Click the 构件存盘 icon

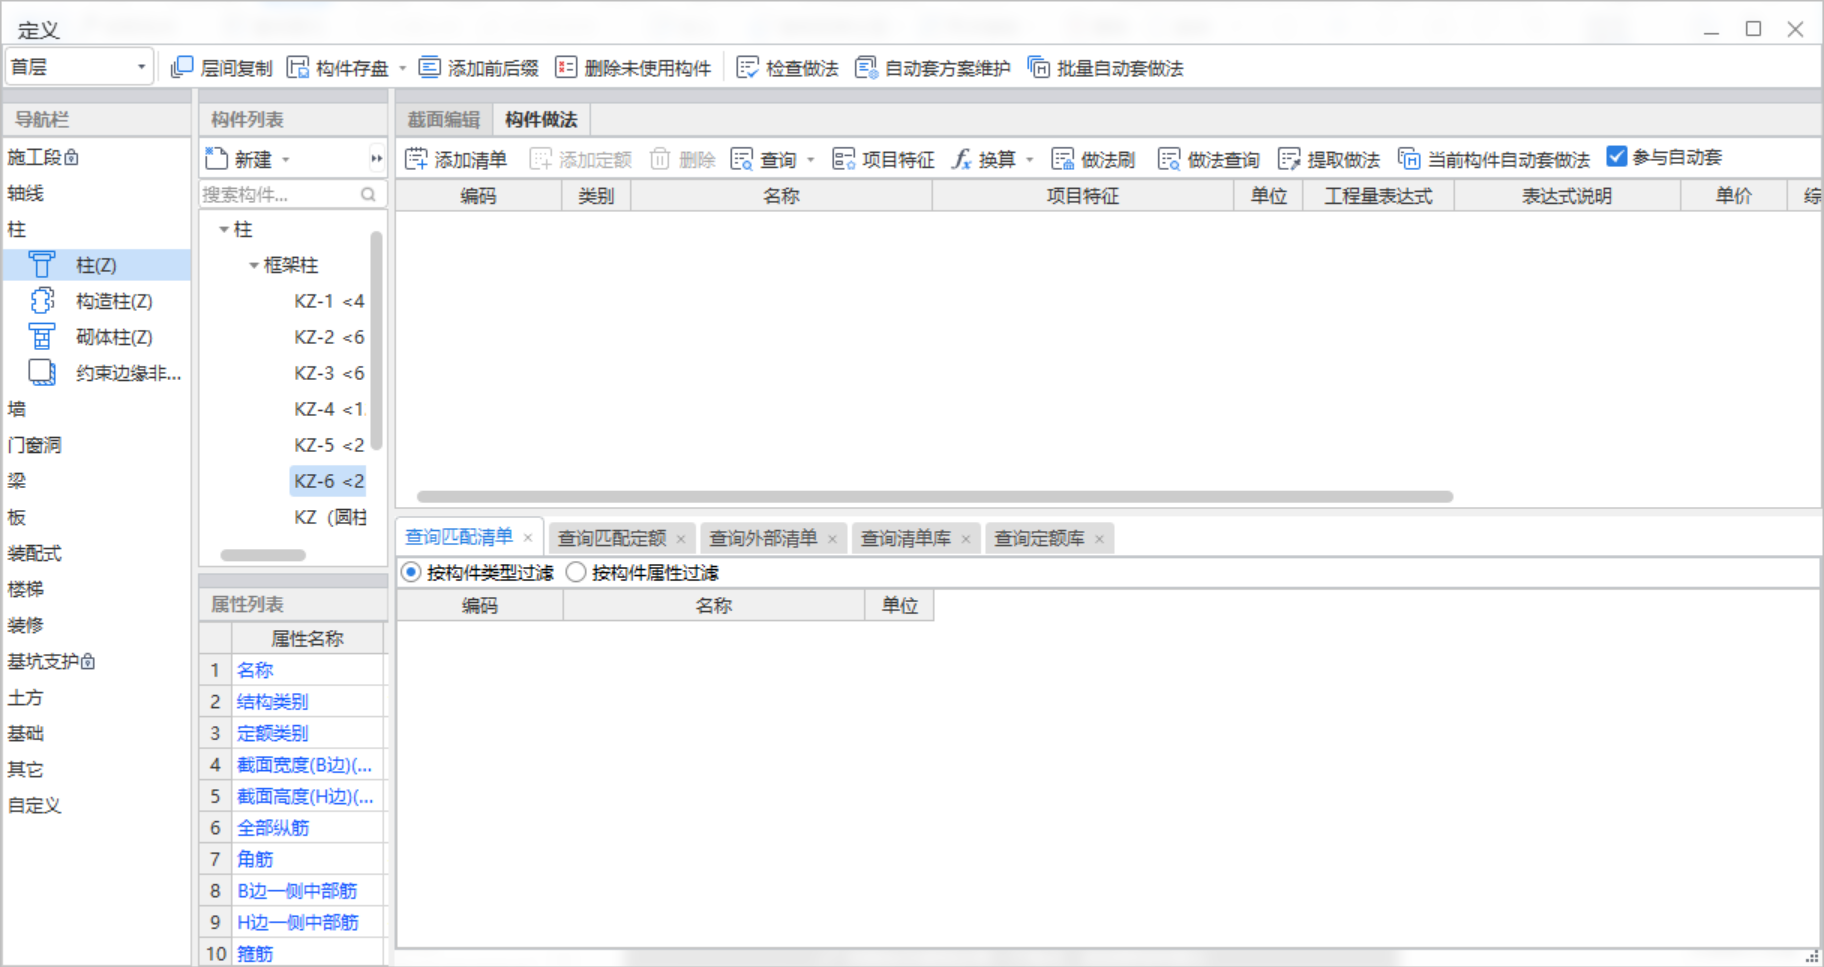click(298, 67)
